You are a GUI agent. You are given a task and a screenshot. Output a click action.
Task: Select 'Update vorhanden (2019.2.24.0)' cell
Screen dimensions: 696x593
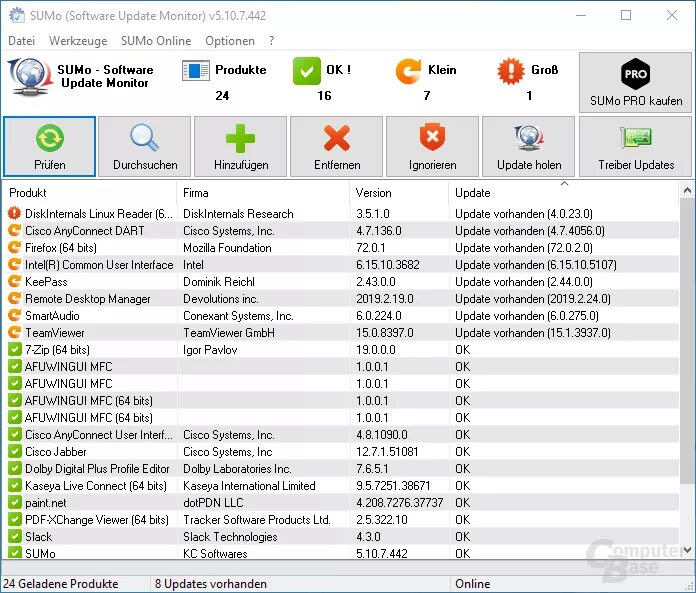coord(533,299)
